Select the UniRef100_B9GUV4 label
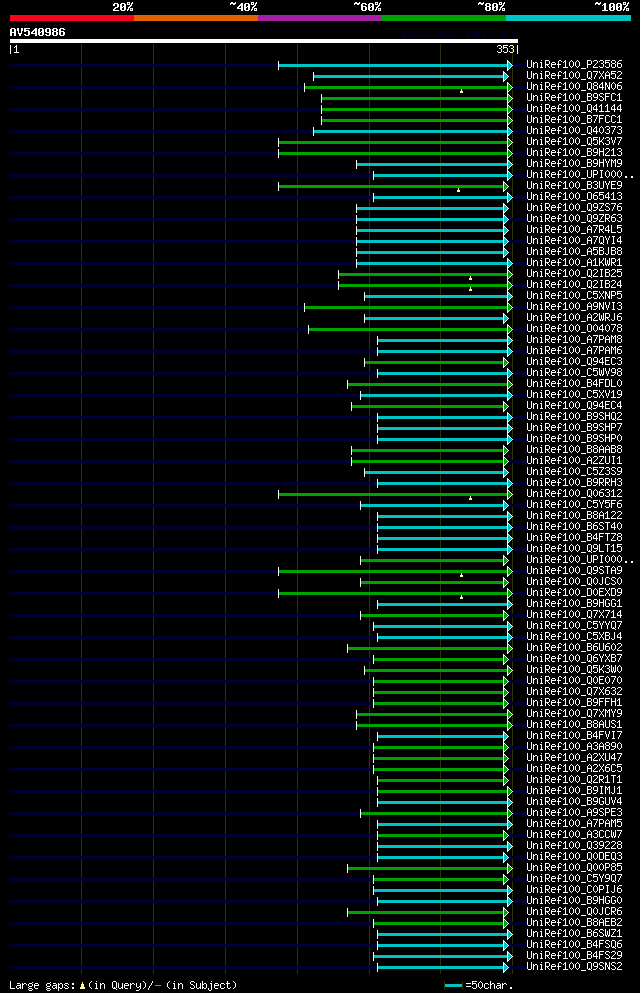The width and height of the screenshot is (640, 993). (574, 802)
